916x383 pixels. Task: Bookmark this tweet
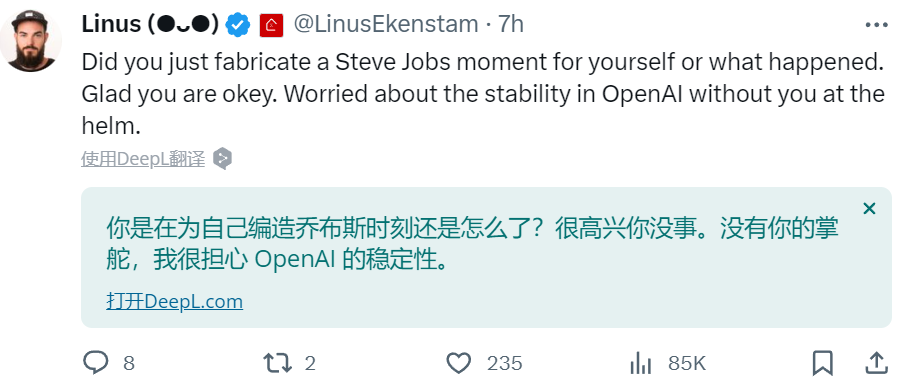tap(823, 364)
